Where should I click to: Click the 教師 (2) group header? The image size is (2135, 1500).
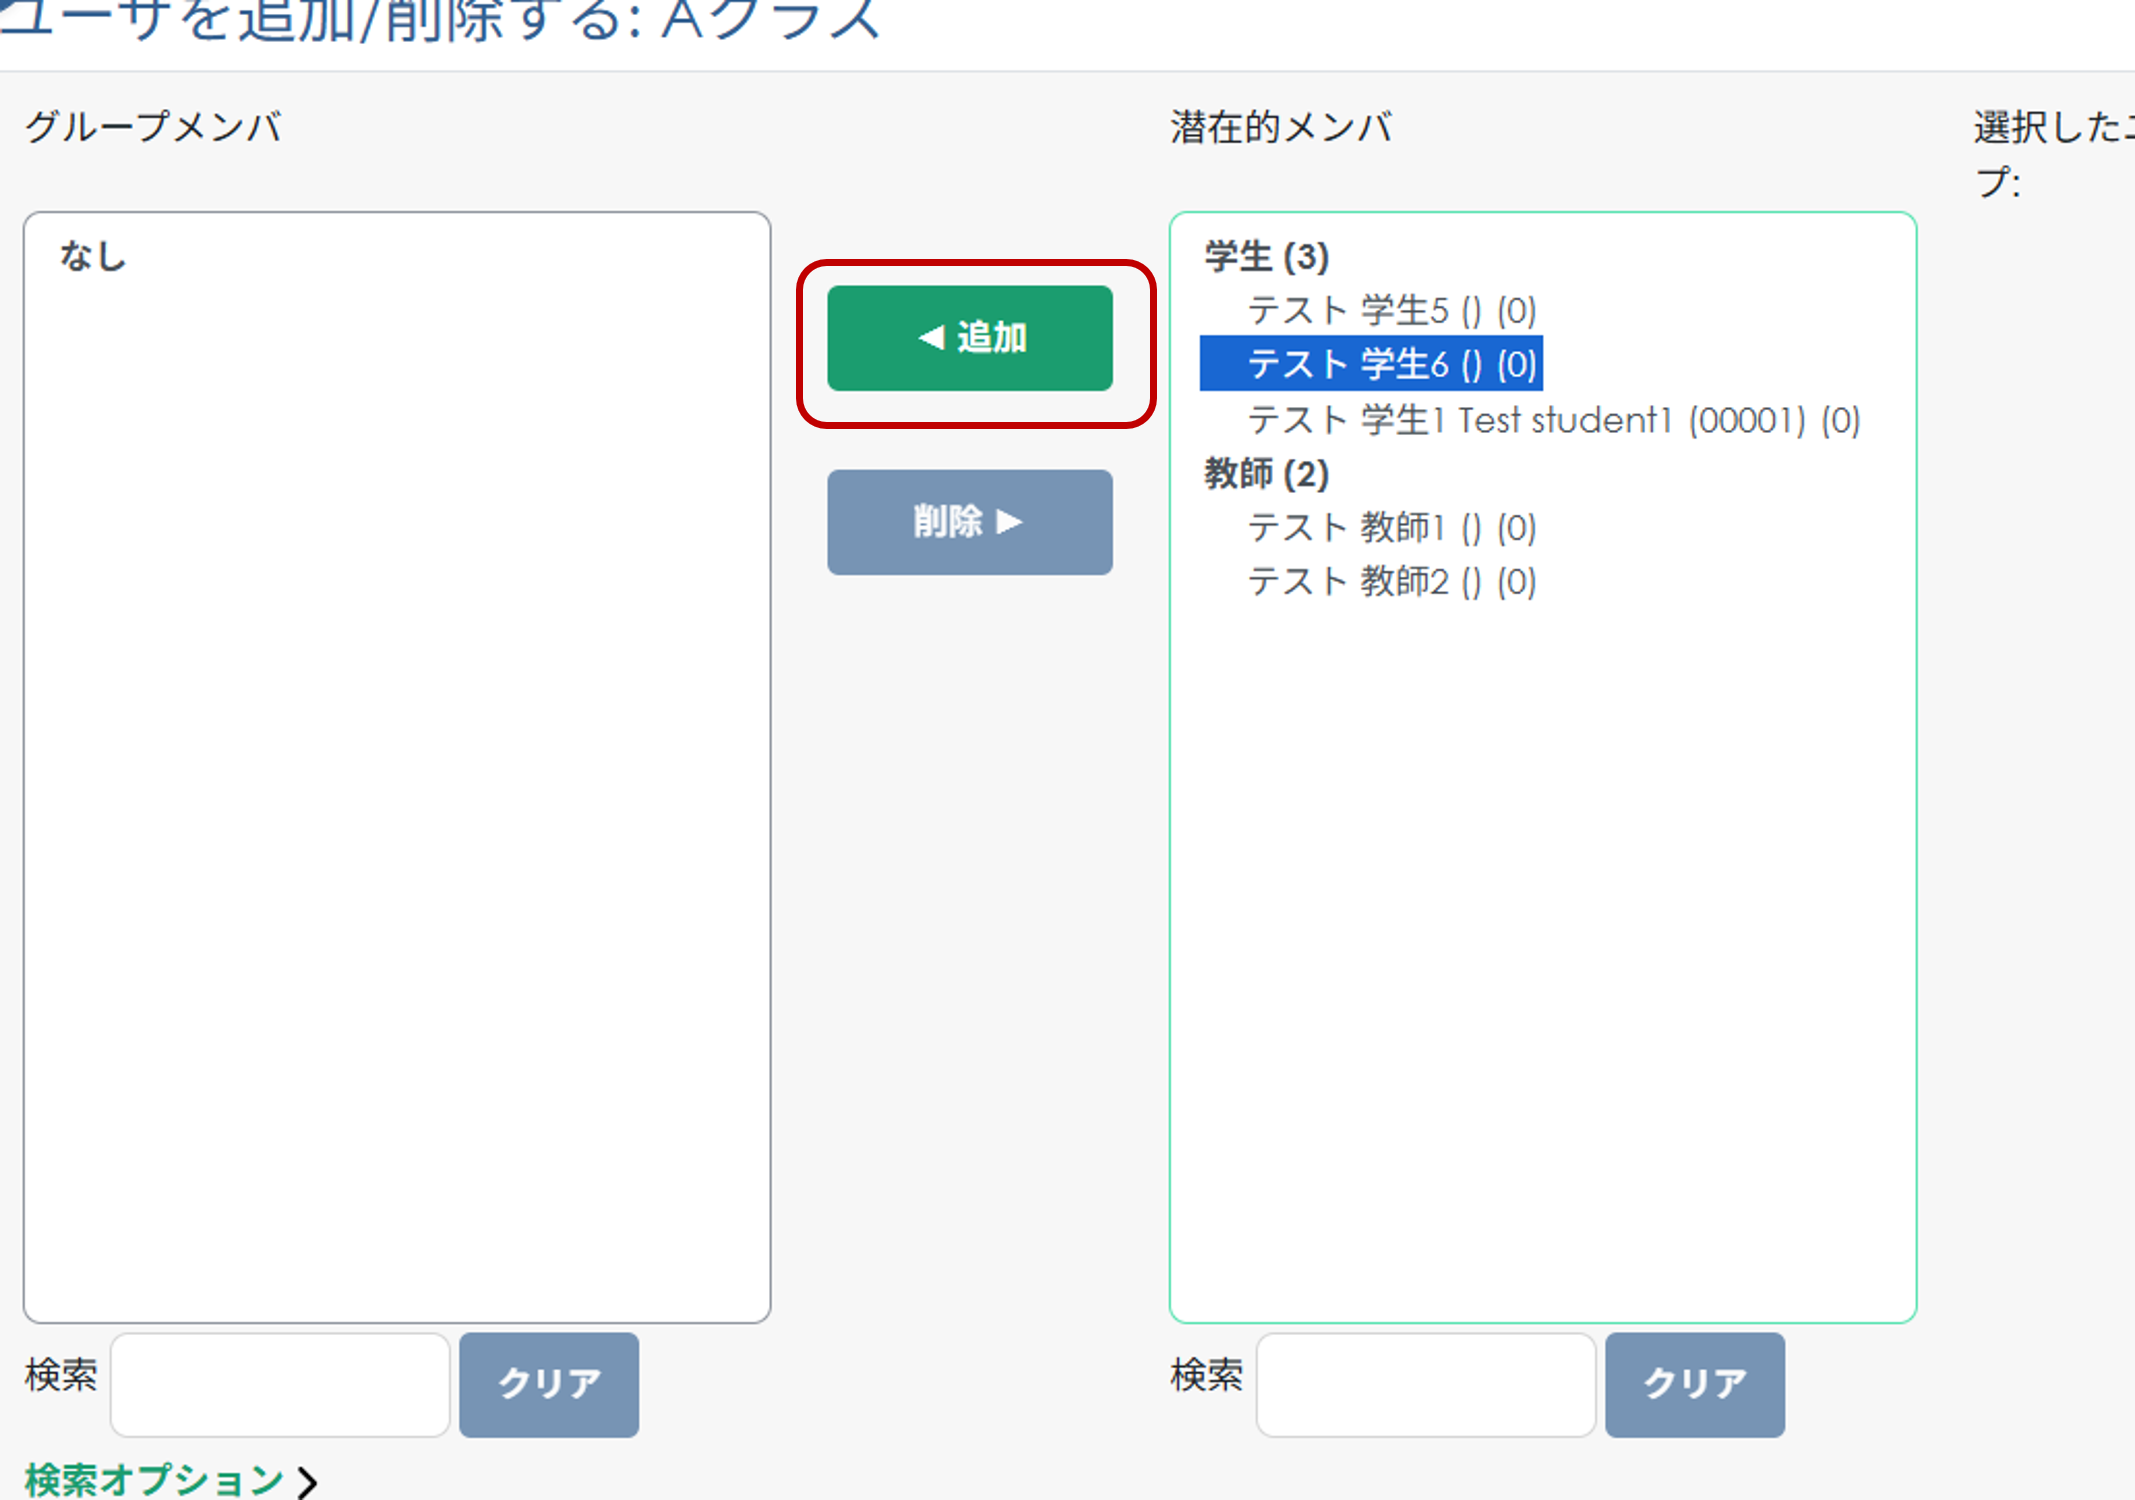1264,473
